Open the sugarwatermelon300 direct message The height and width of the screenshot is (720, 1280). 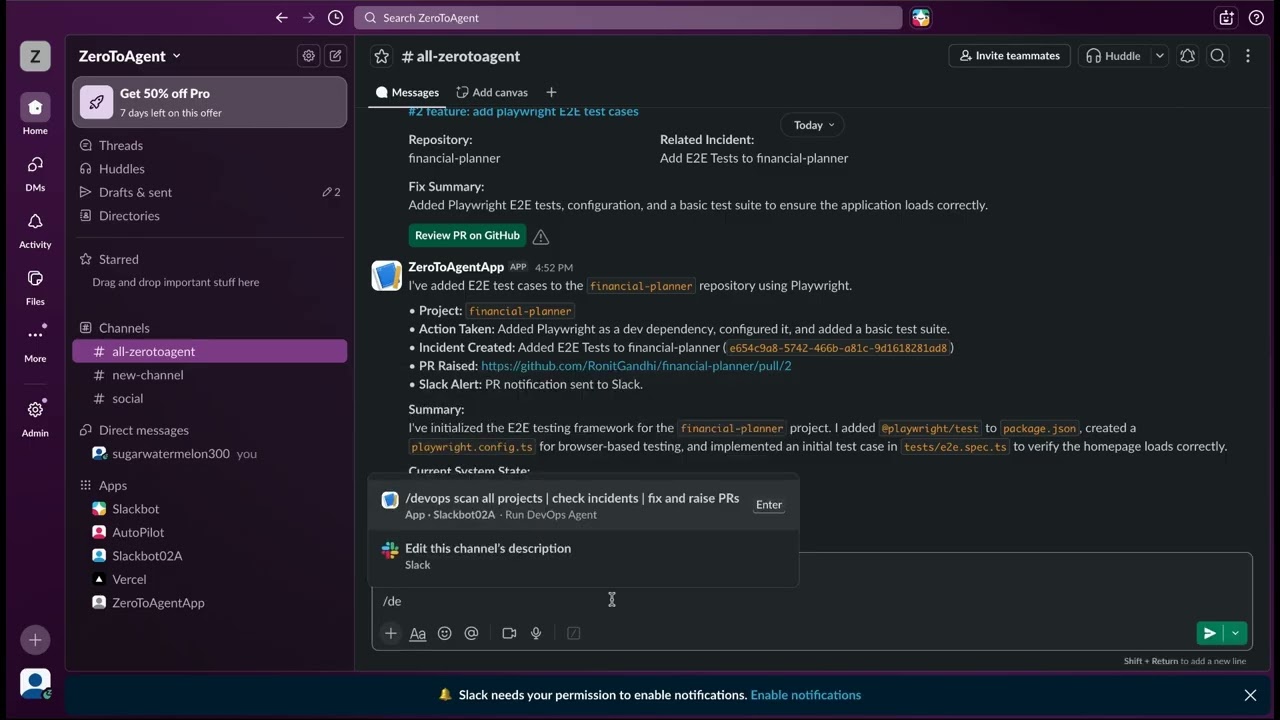click(210, 453)
